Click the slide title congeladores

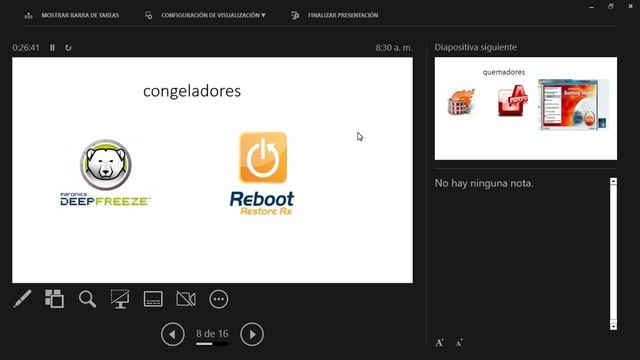point(192,91)
